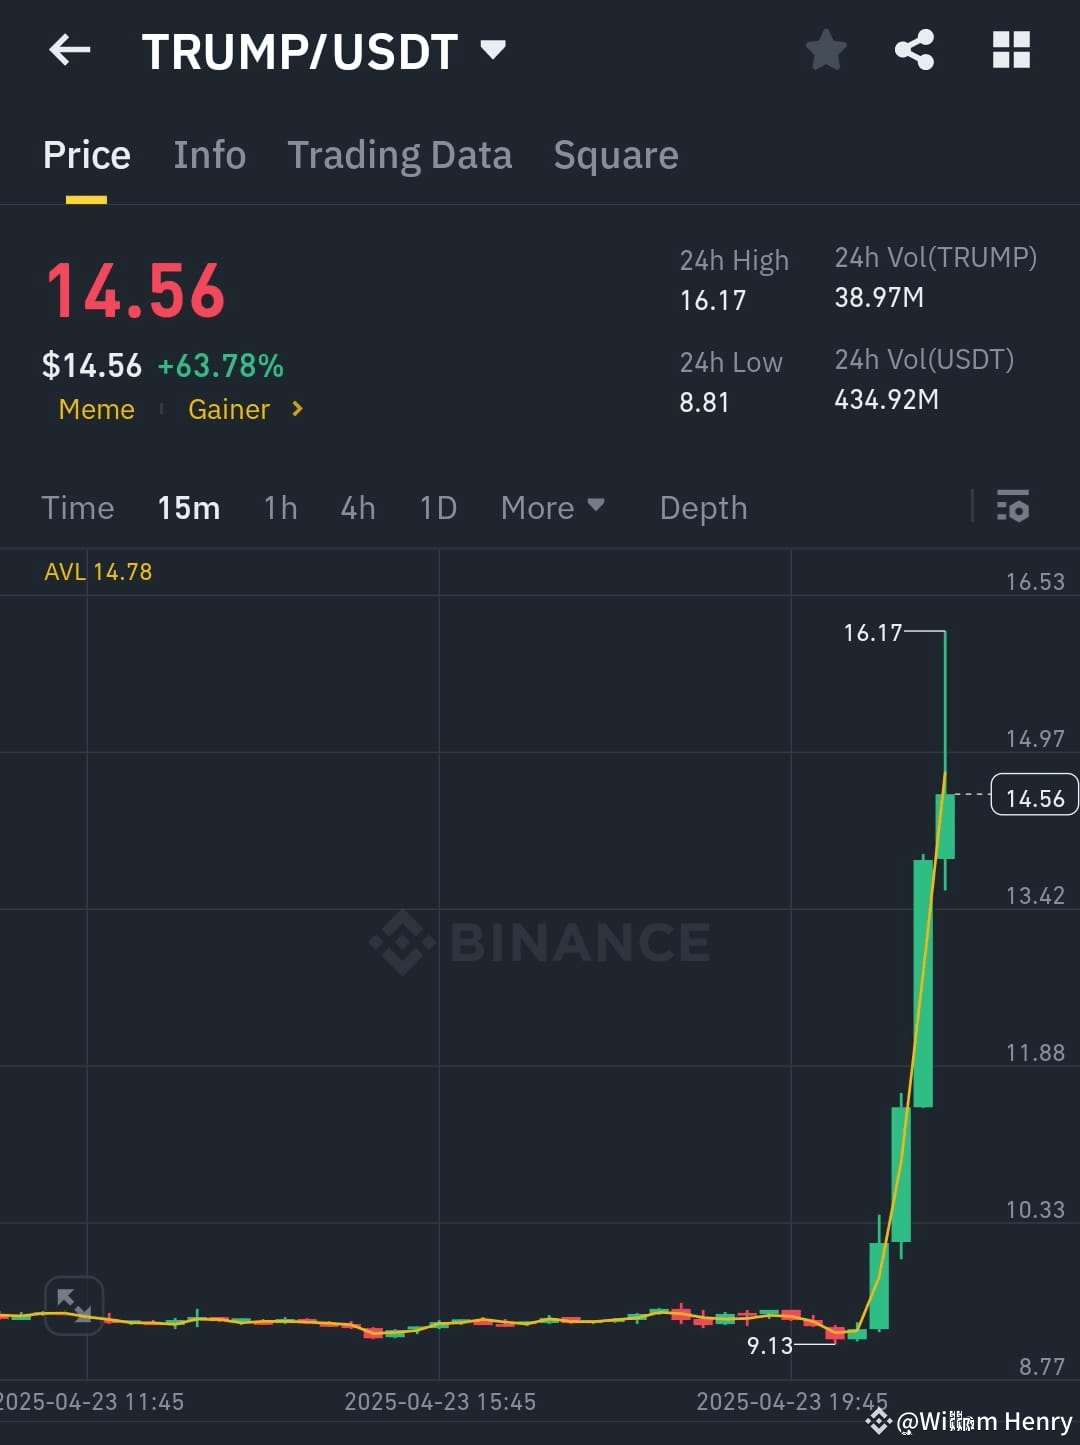Click the 13.42 price axis label

coord(1035,896)
